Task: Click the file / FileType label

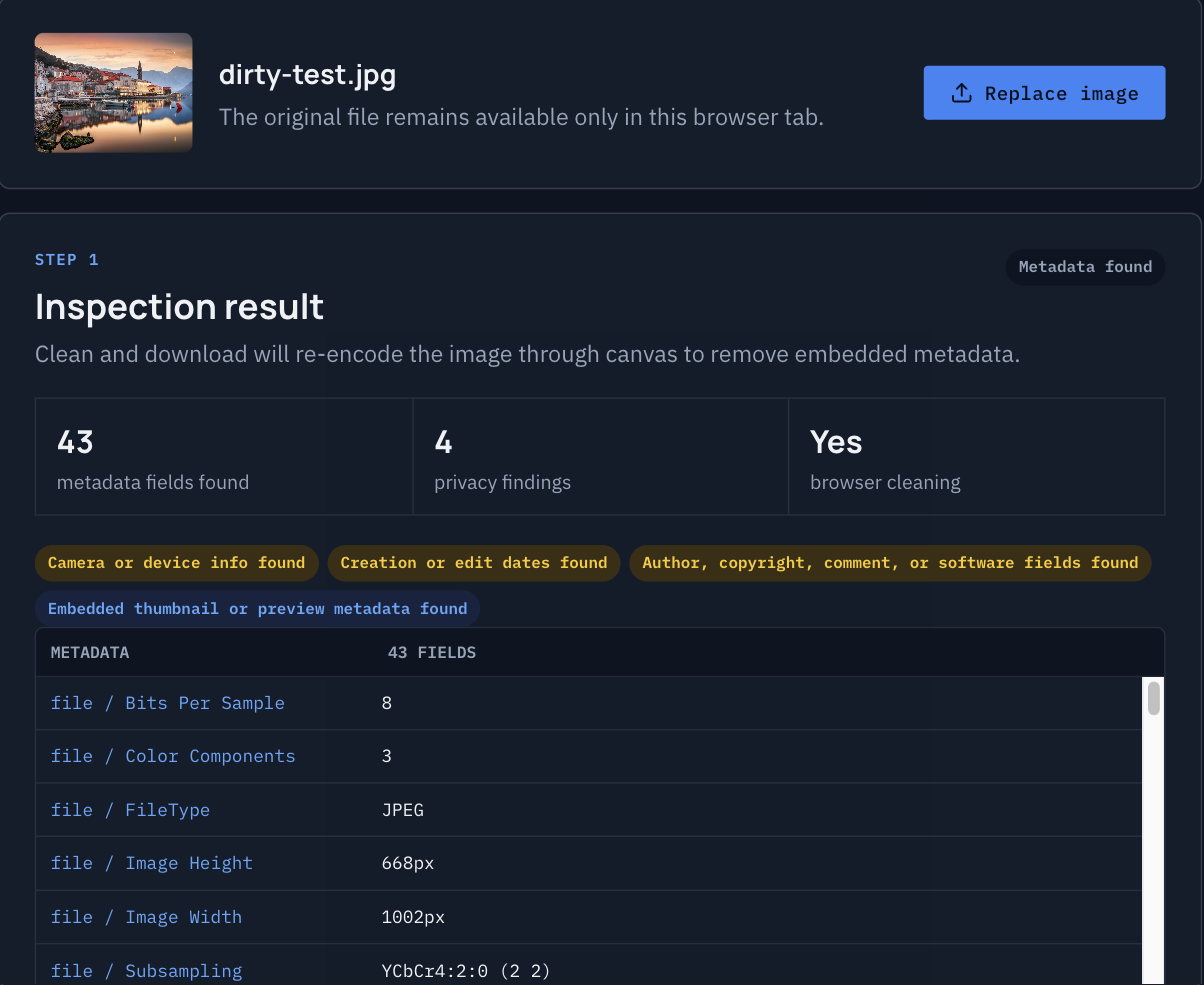Action: coord(131,810)
